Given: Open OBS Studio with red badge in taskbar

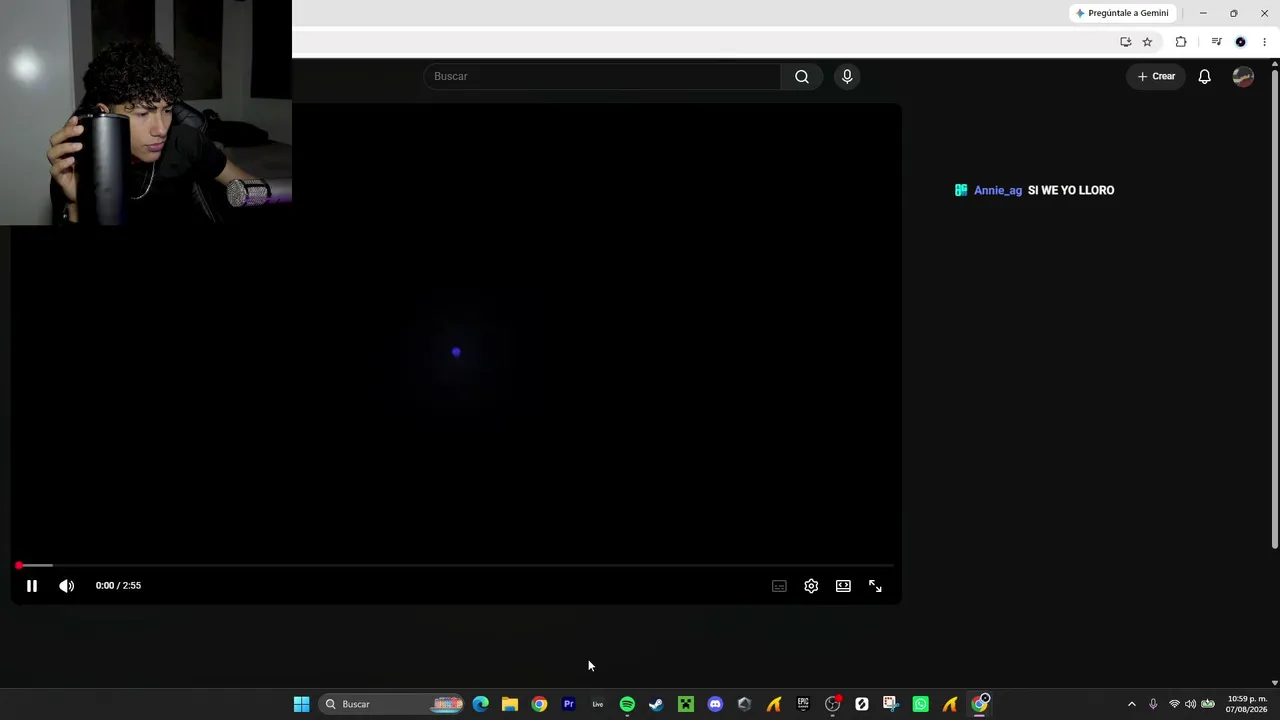Looking at the screenshot, I should [x=832, y=704].
